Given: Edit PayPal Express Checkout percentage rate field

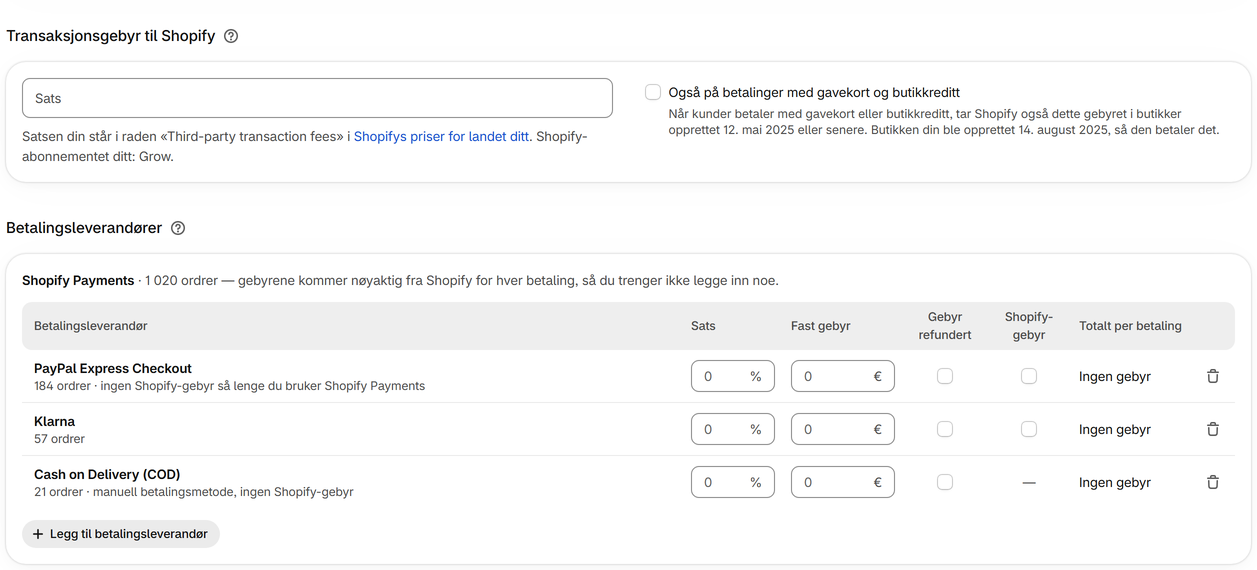Looking at the screenshot, I should point(733,376).
